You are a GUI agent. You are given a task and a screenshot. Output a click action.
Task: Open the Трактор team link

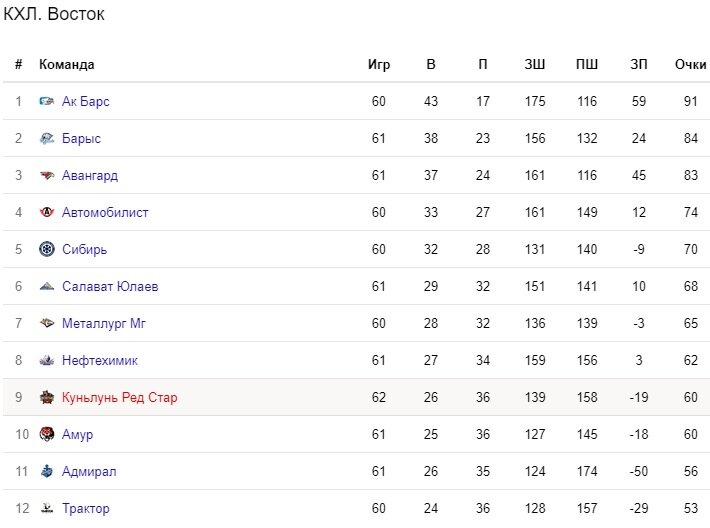point(86,509)
